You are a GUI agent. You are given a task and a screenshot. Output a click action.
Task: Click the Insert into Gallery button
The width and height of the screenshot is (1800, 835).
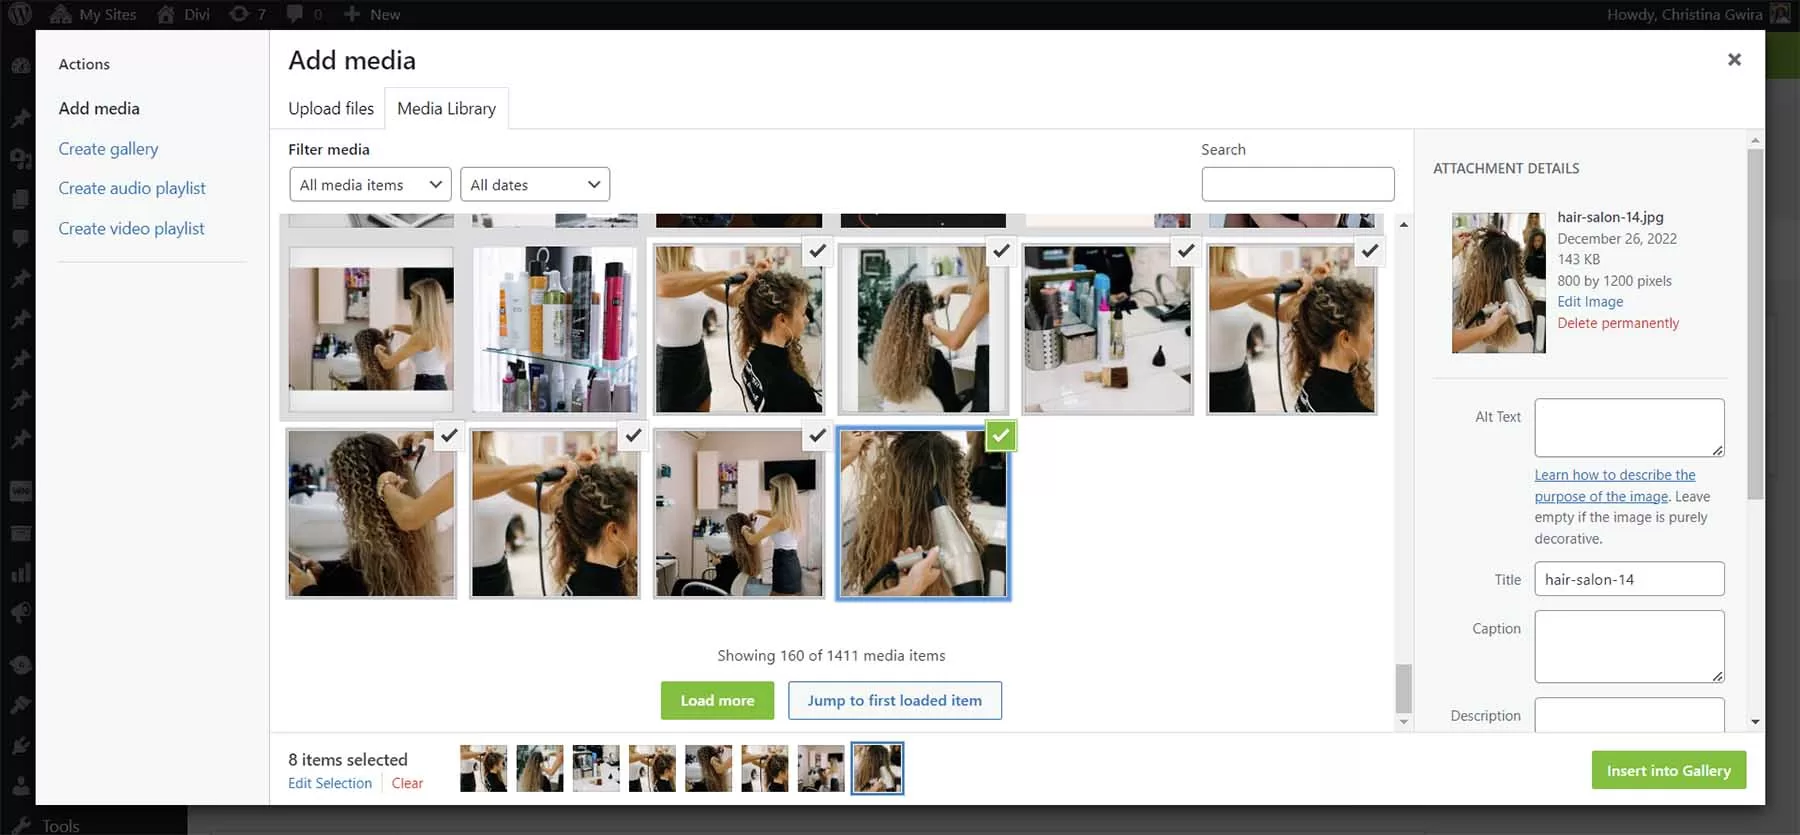(x=1669, y=770)
